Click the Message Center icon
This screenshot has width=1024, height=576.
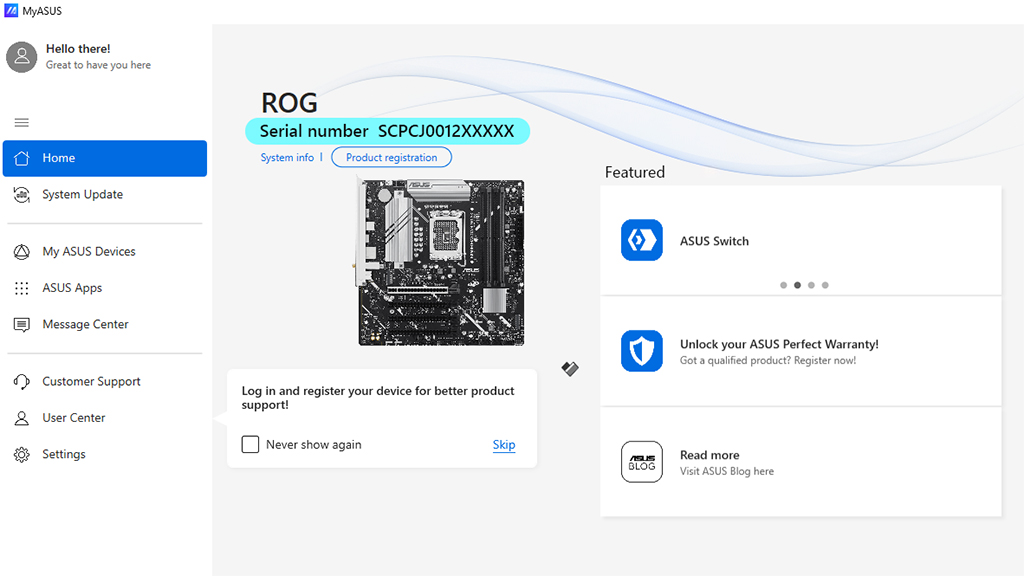[x=22, y=325]
